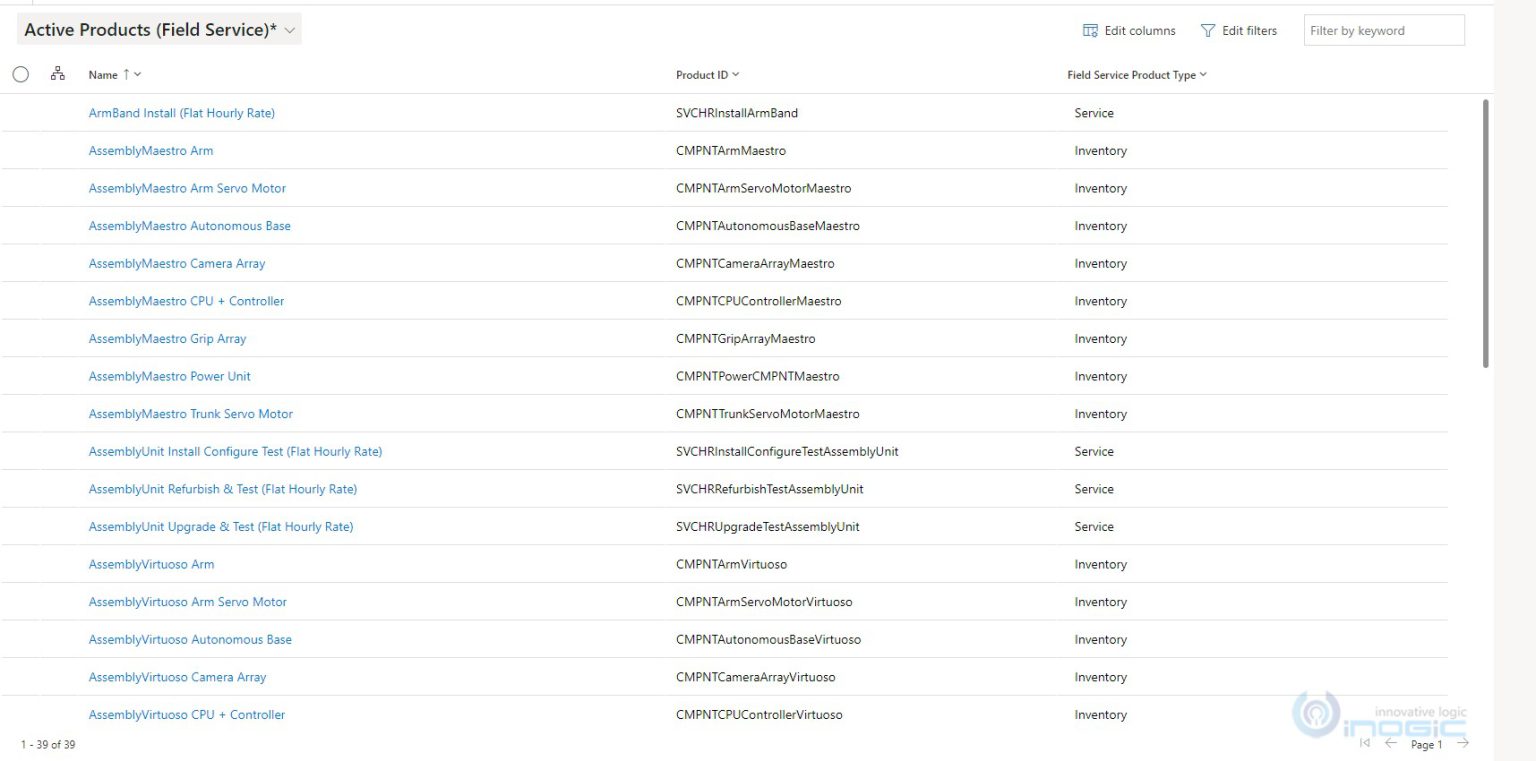Click the ascending sort arrow beside Name
The width and height of the screenshot is (1536, 761).
coord(127,75)
